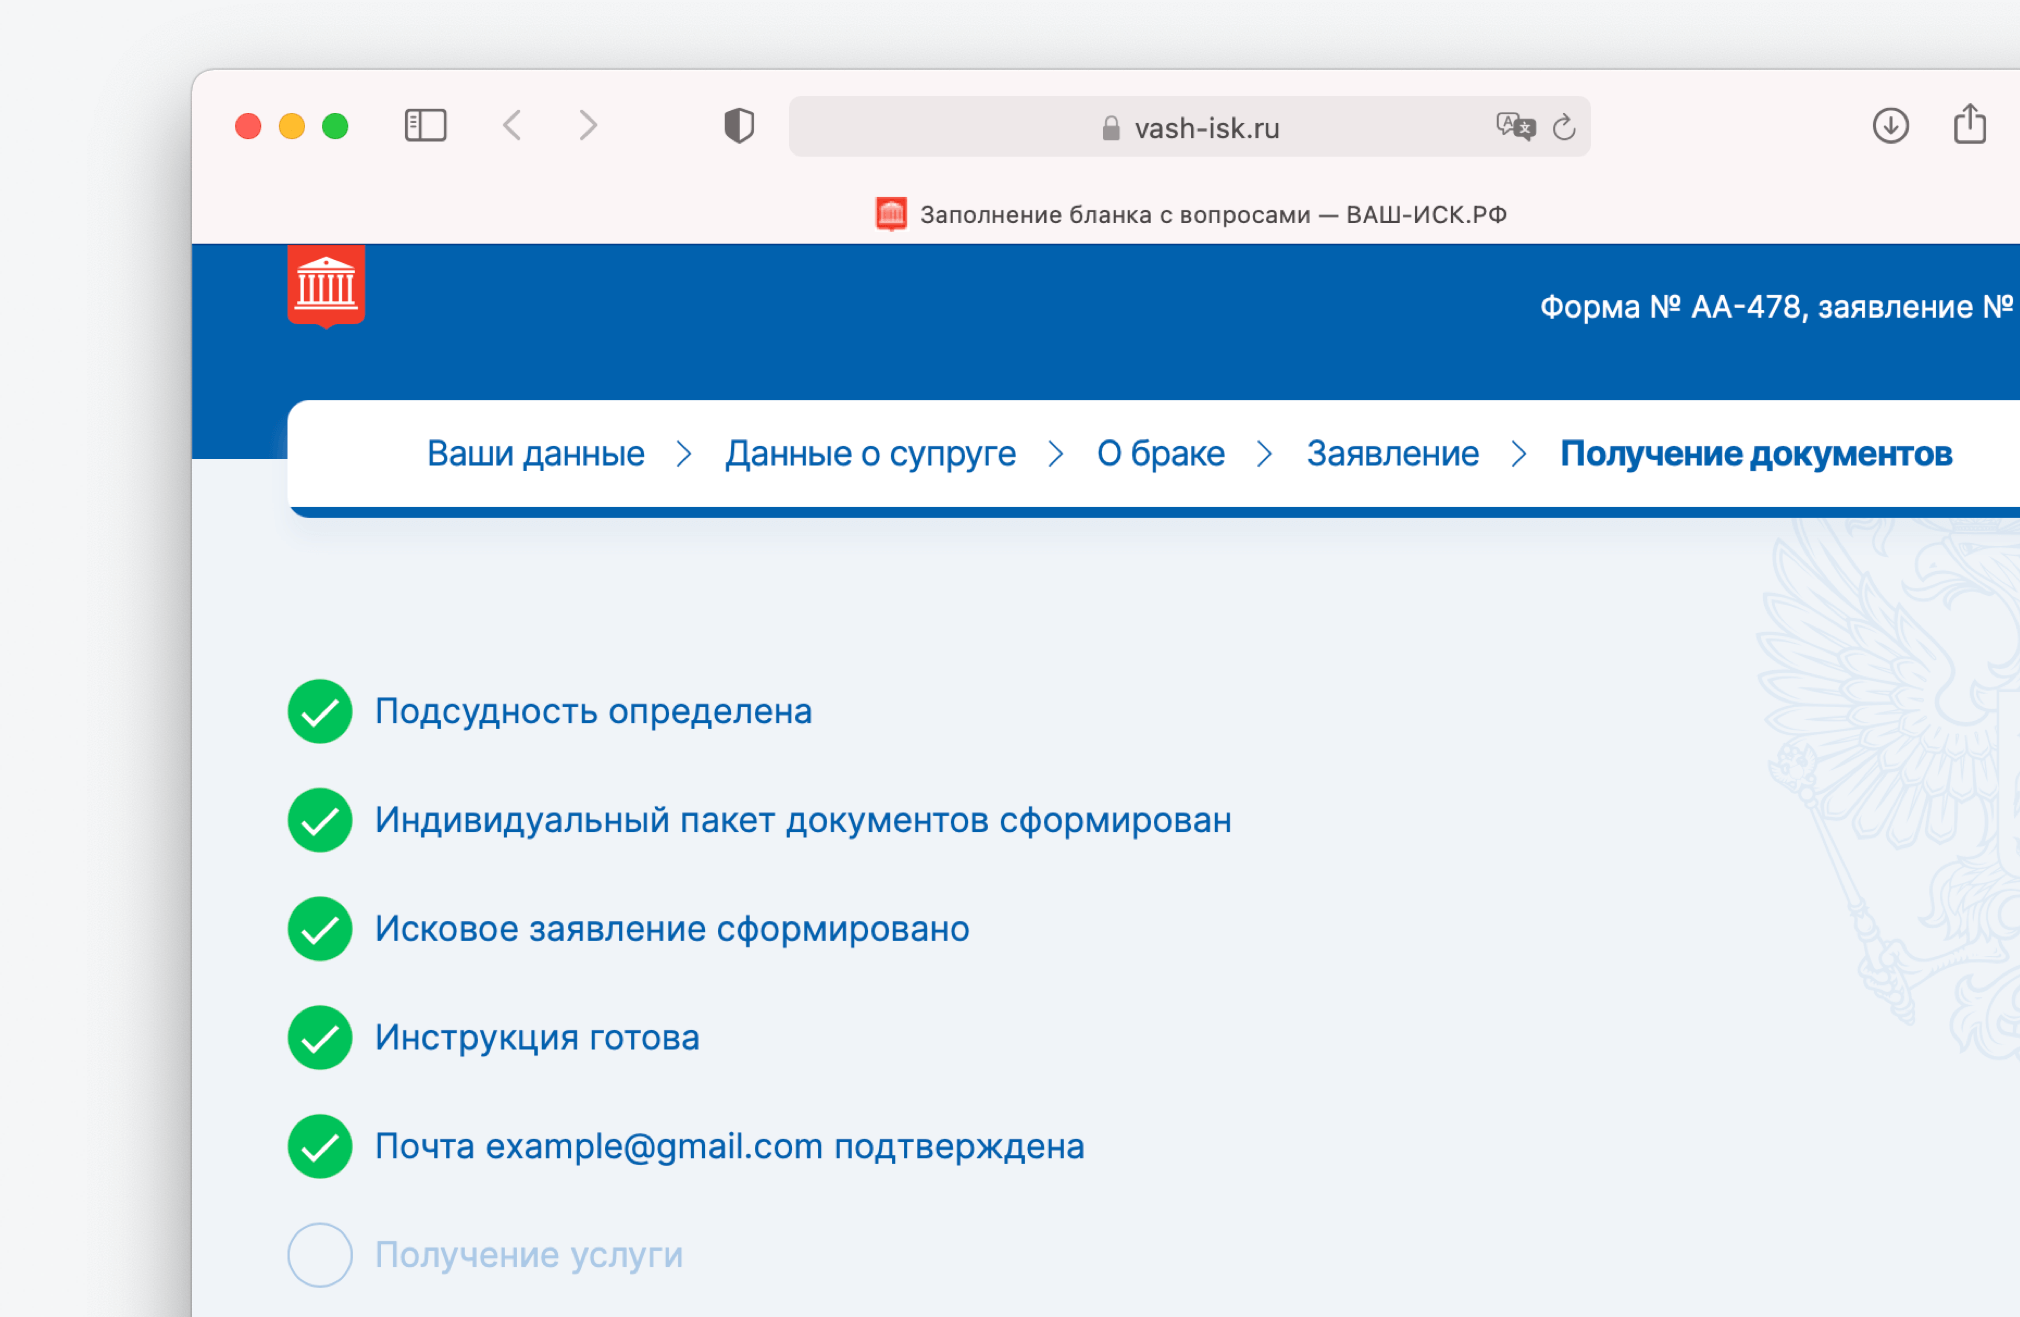Go back with the browser back arrow
The height and width of the screenshot is (1317, 2020).
tap(512, 126)
